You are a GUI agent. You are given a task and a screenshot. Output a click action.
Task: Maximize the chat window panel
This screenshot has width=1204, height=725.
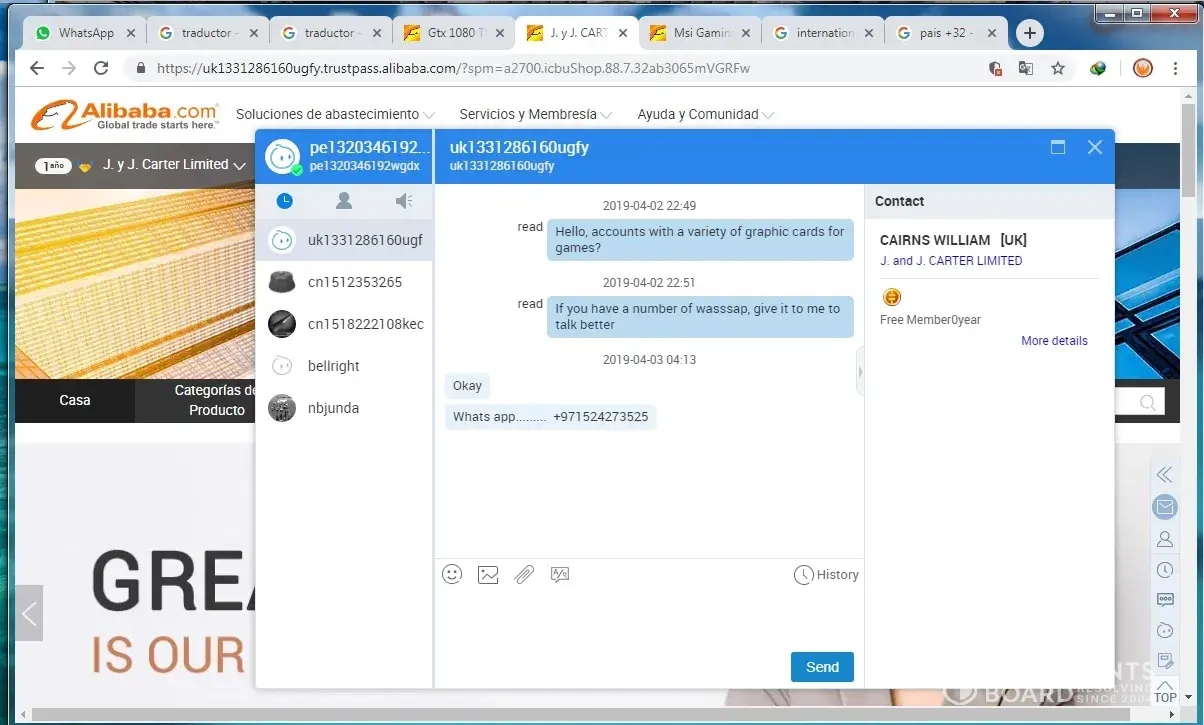(x=1058, y=147)
